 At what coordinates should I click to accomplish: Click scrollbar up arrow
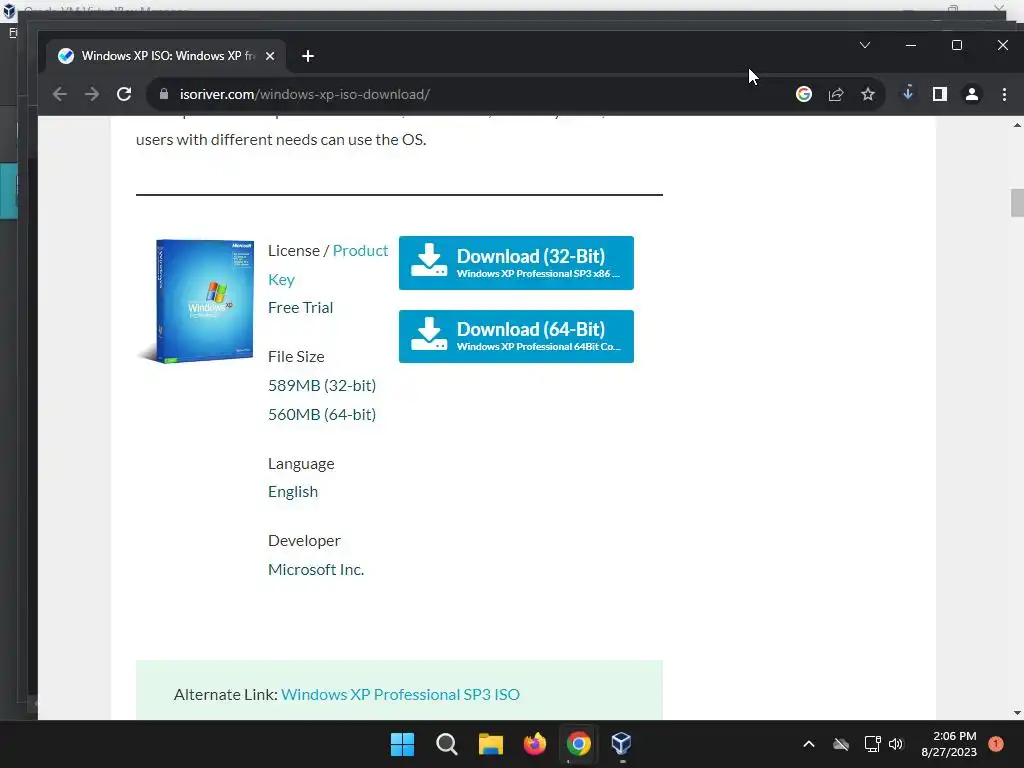coord(1017,124)
